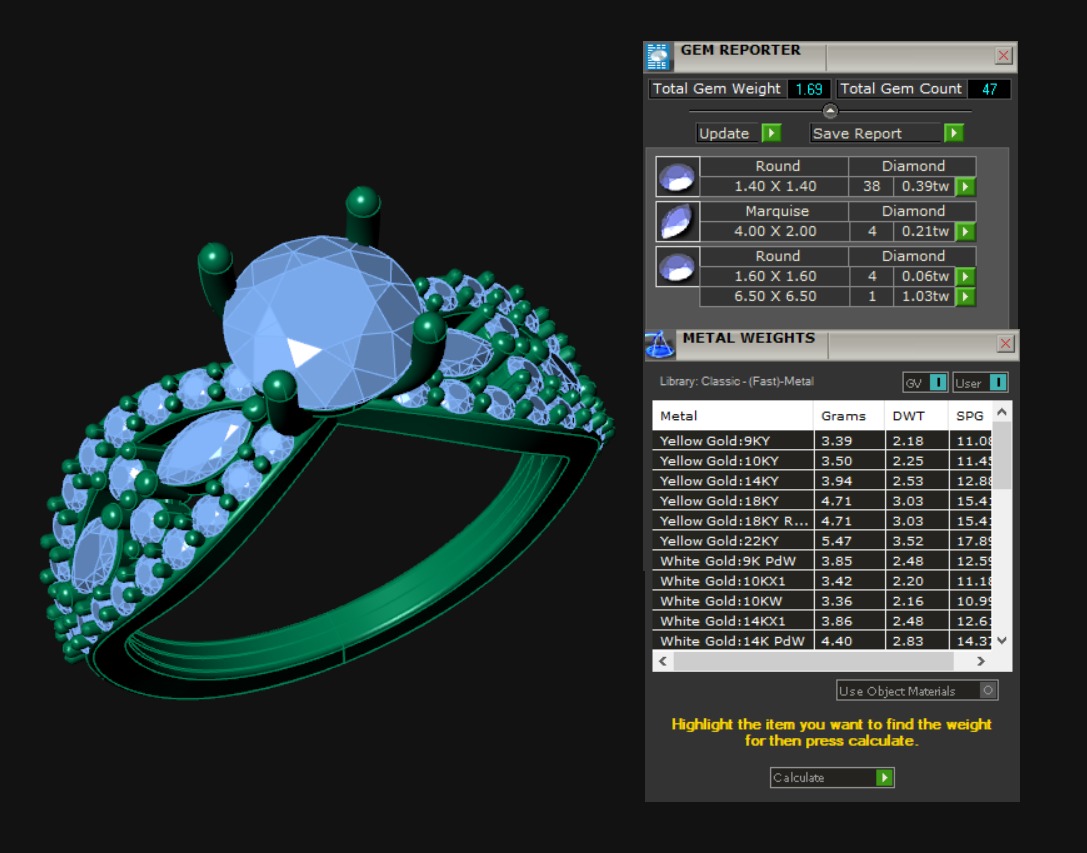Click the SPG column header
The image size is (1087, 853).
coord(970,416)
